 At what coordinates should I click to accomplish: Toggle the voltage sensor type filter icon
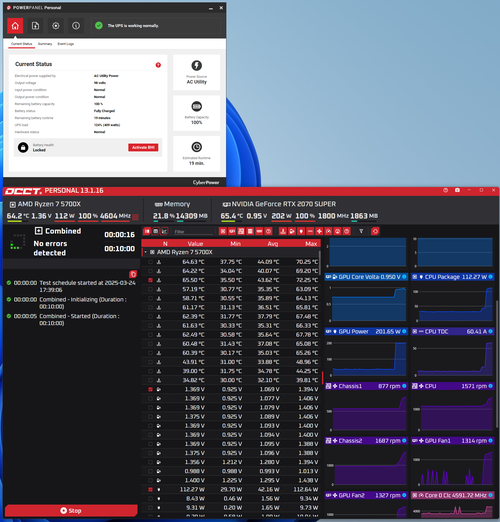[292, 231]
